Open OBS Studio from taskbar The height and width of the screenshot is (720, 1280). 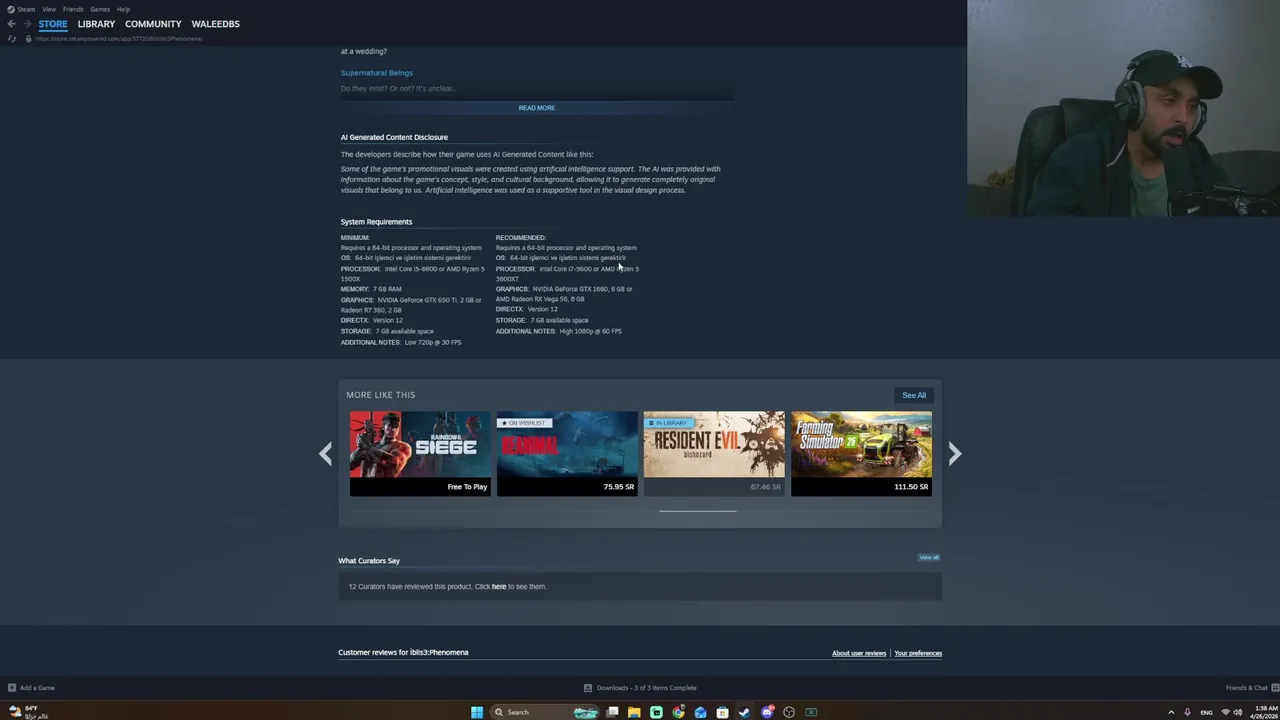coord(789,712)
